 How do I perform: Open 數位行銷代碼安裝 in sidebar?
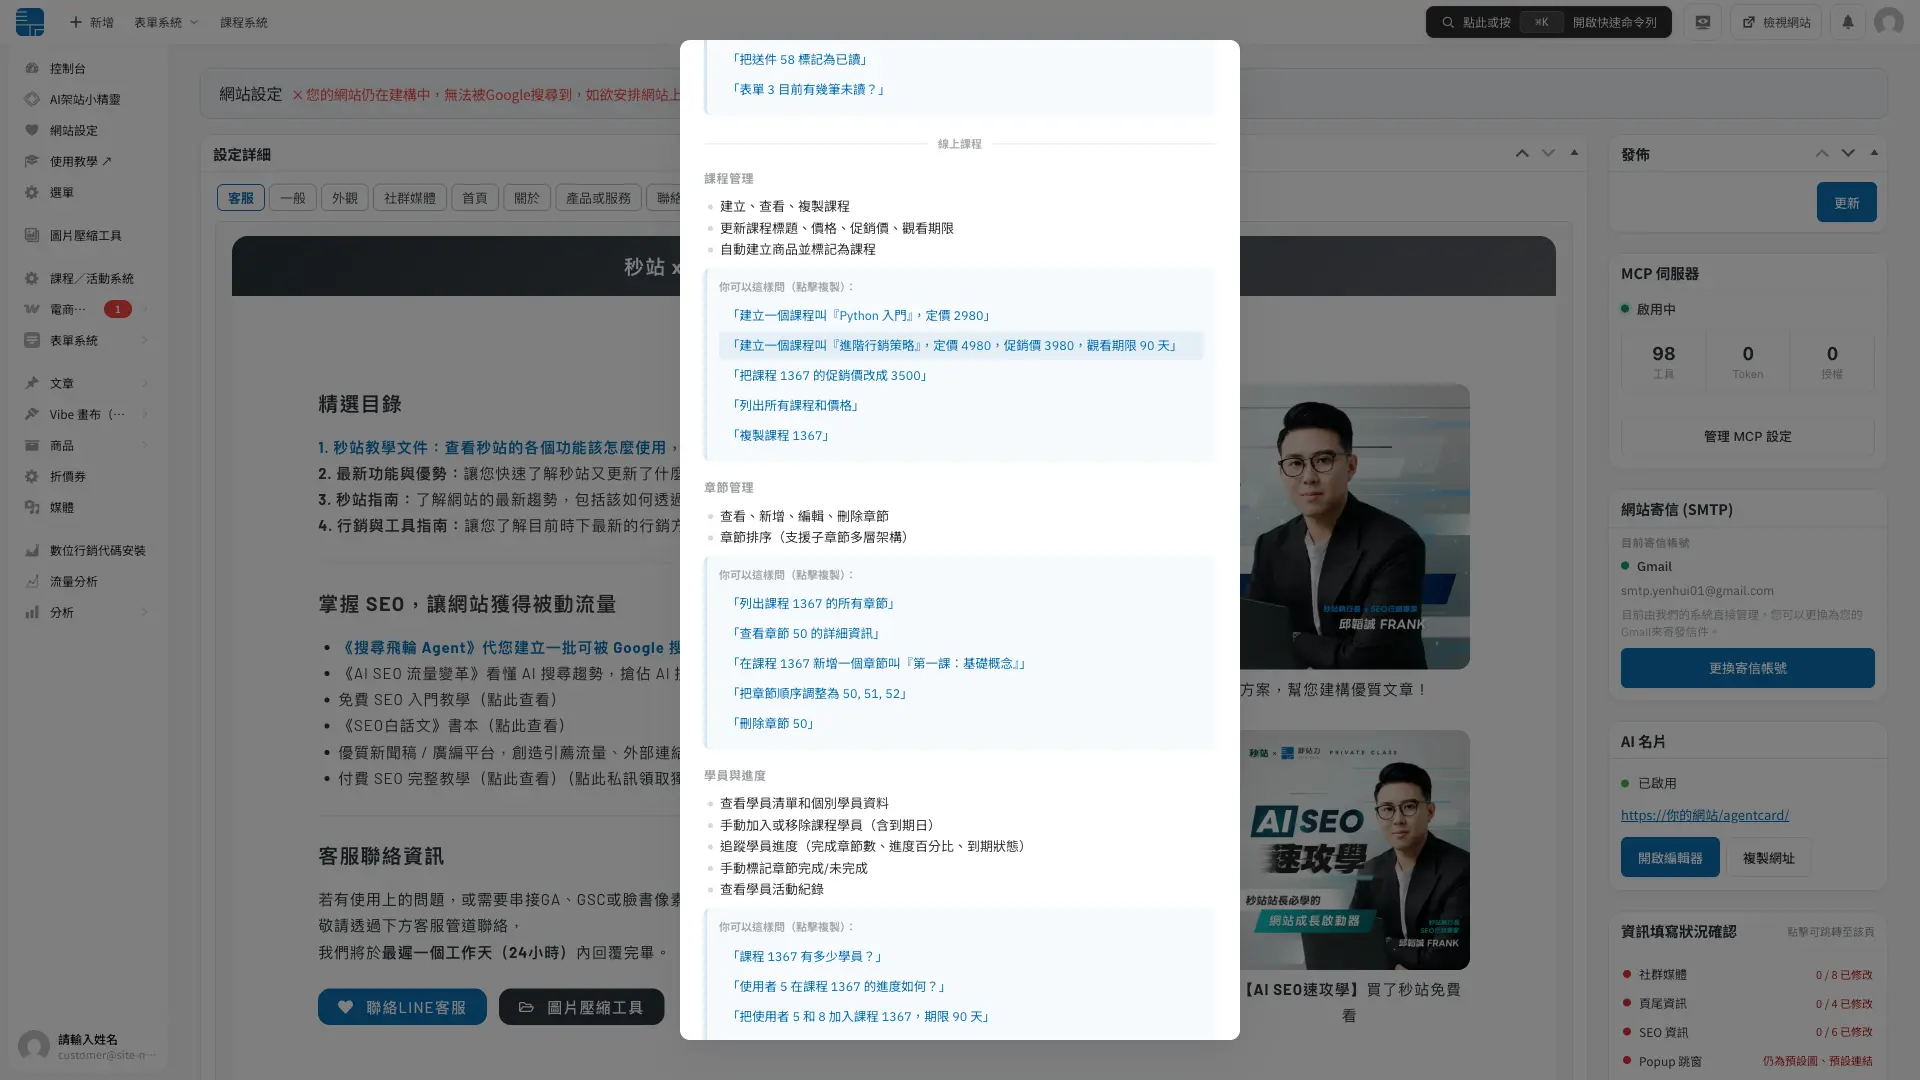[x=97, y=550]
